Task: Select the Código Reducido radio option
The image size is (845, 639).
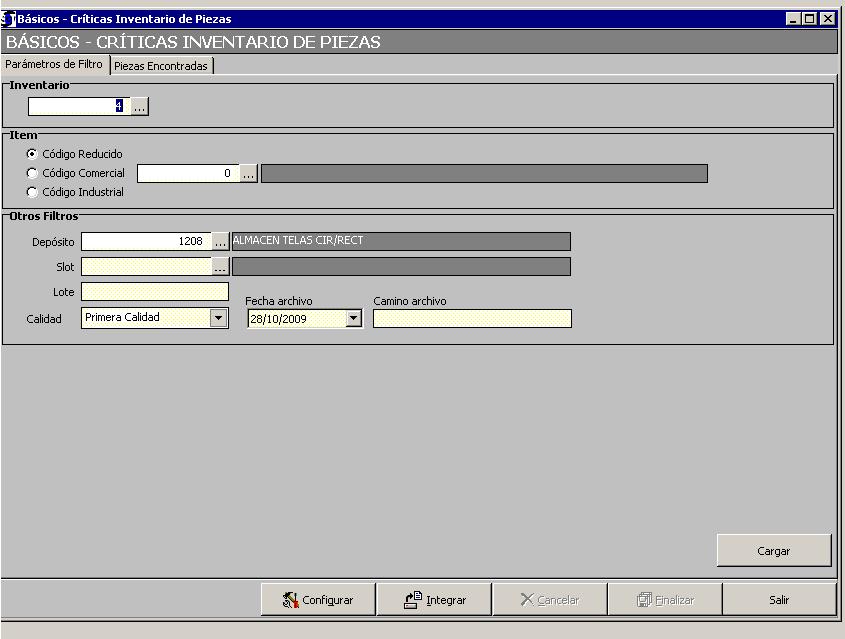Action: 33,154
